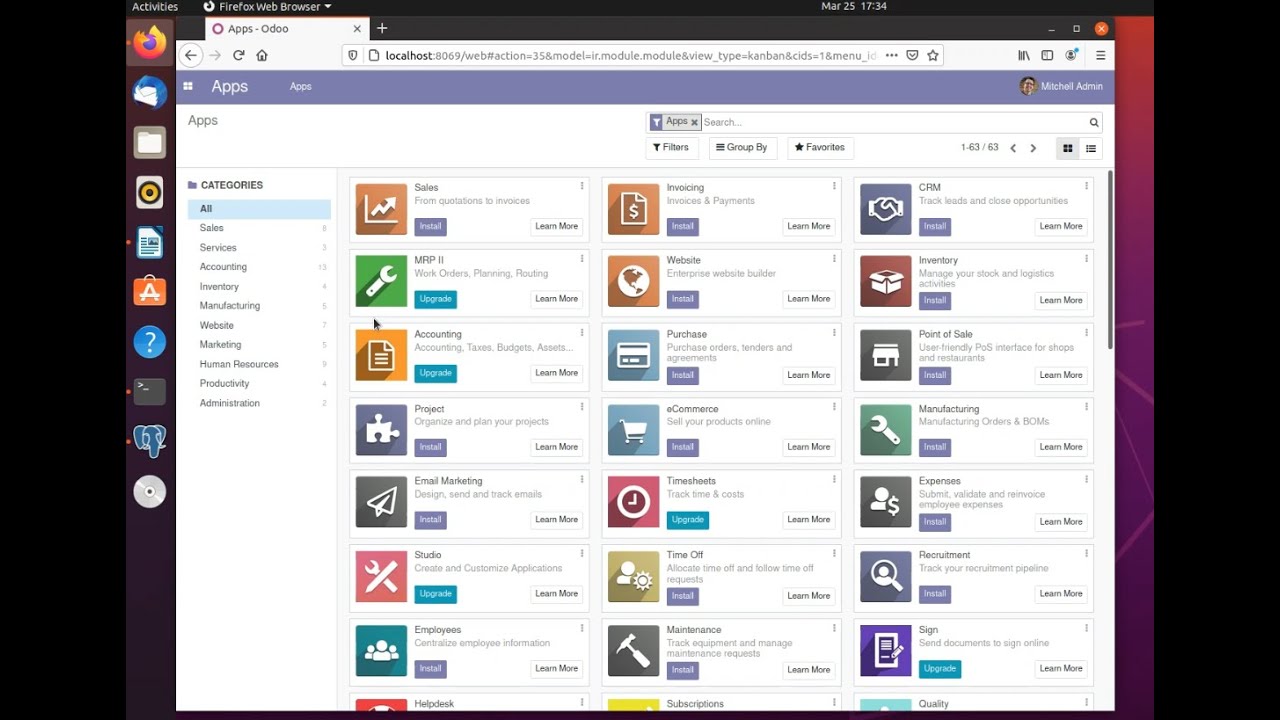Click the Purchase card icon

point(633,355)
